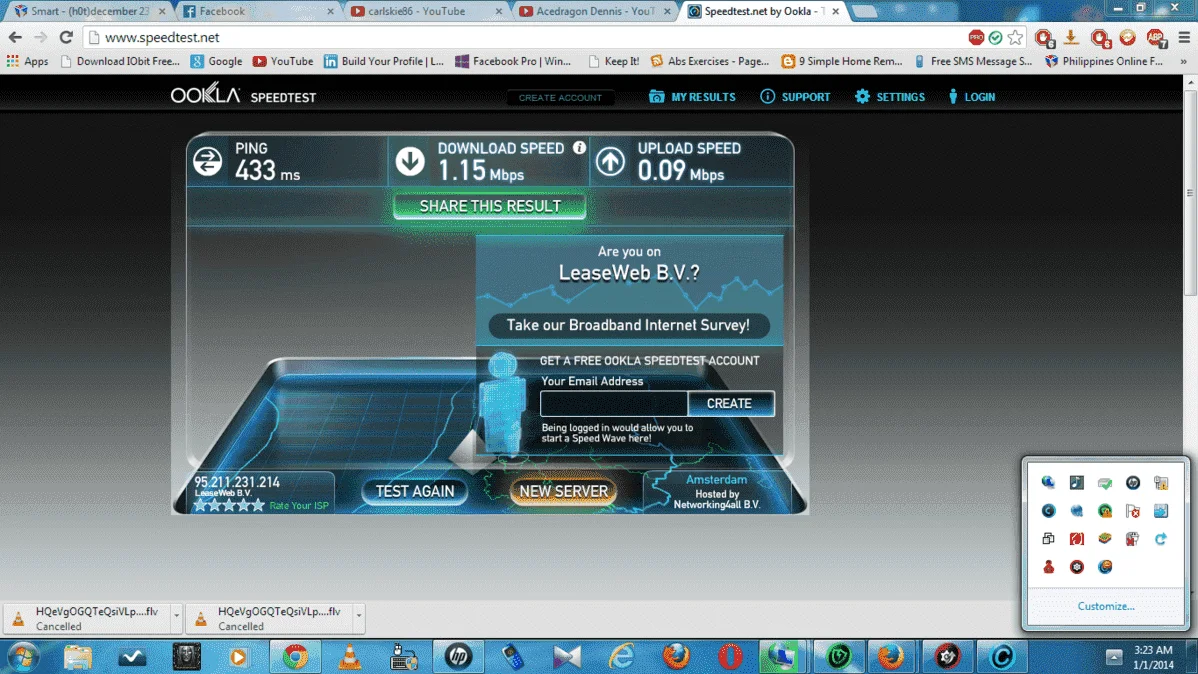1198x674 pixels.
Task: Bookmark this page with star icon
Action: (x=1015, y=37)
